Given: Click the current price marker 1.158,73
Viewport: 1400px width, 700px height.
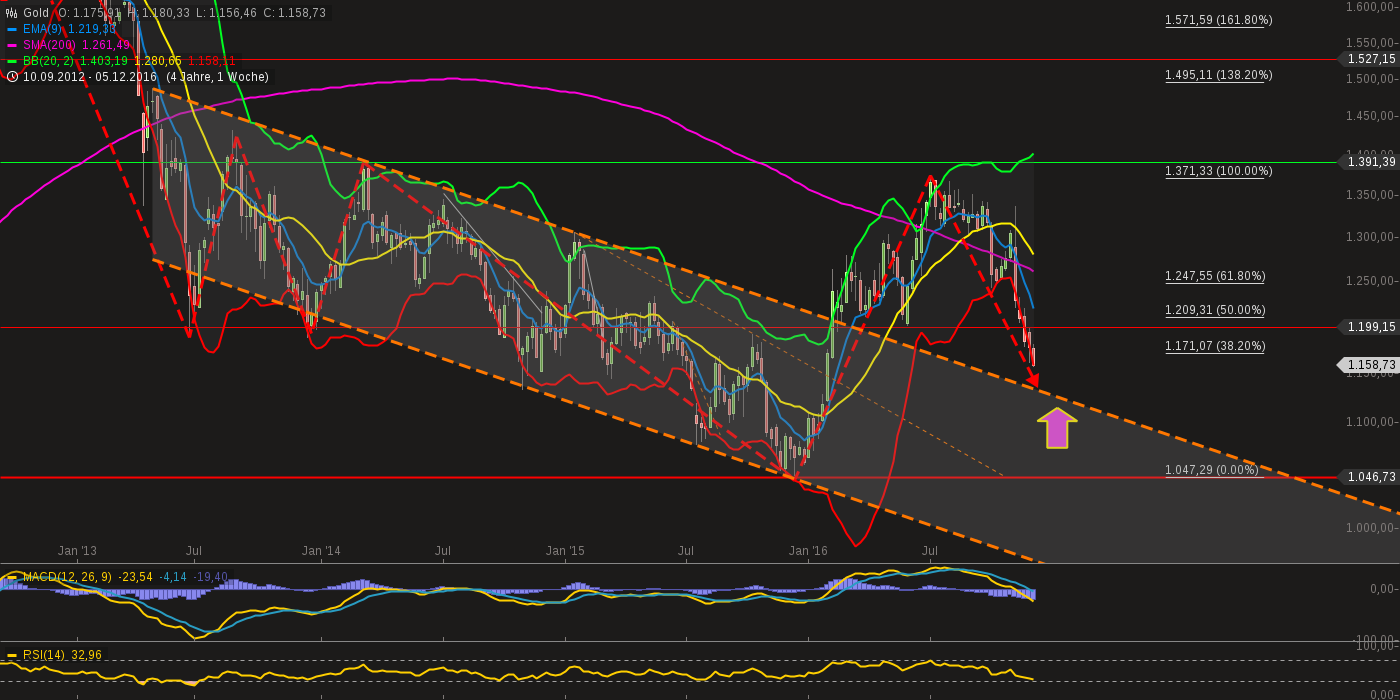Looking at the screenshot, I should point(1368,366).
